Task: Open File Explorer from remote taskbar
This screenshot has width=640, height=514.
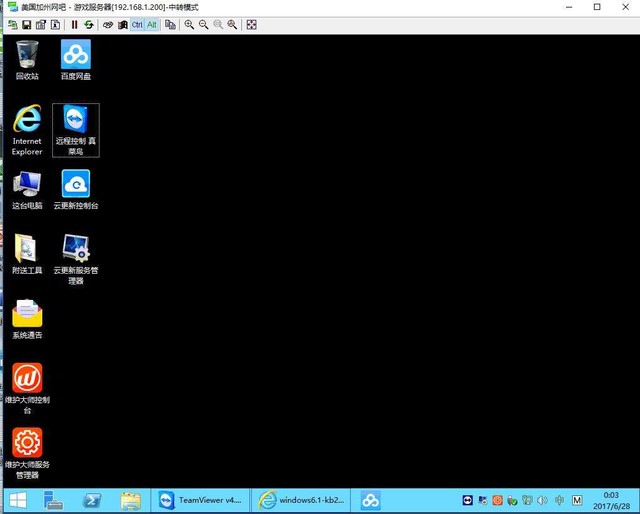Action: coord(131,500)
